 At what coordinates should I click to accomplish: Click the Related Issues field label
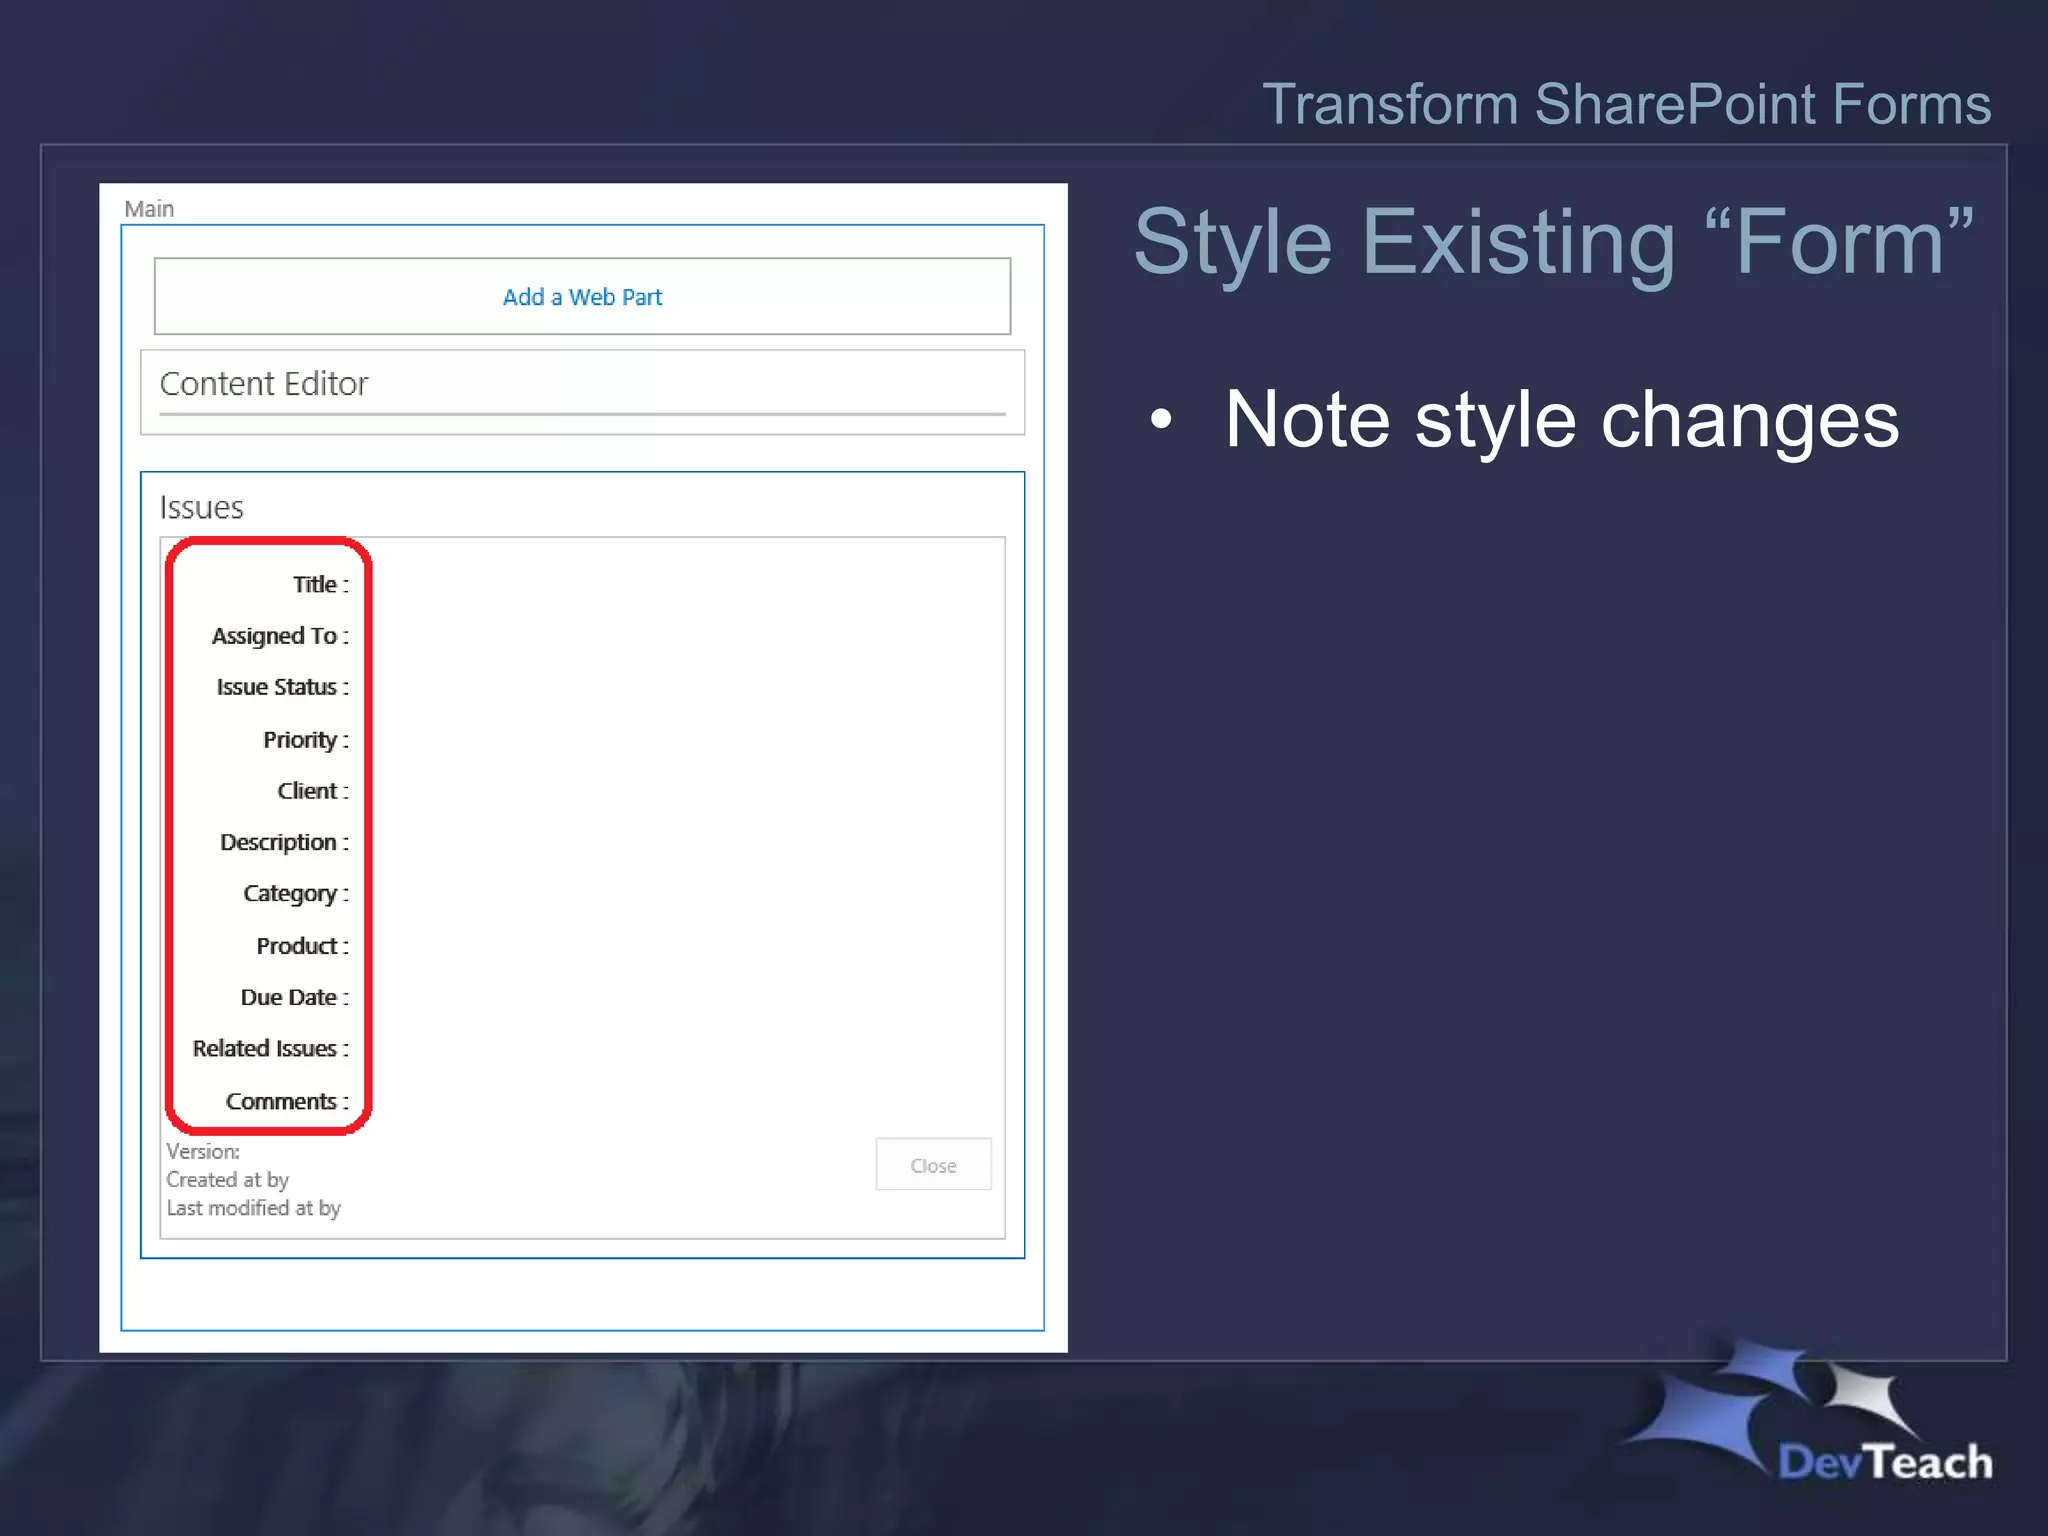click(271, 1049)
